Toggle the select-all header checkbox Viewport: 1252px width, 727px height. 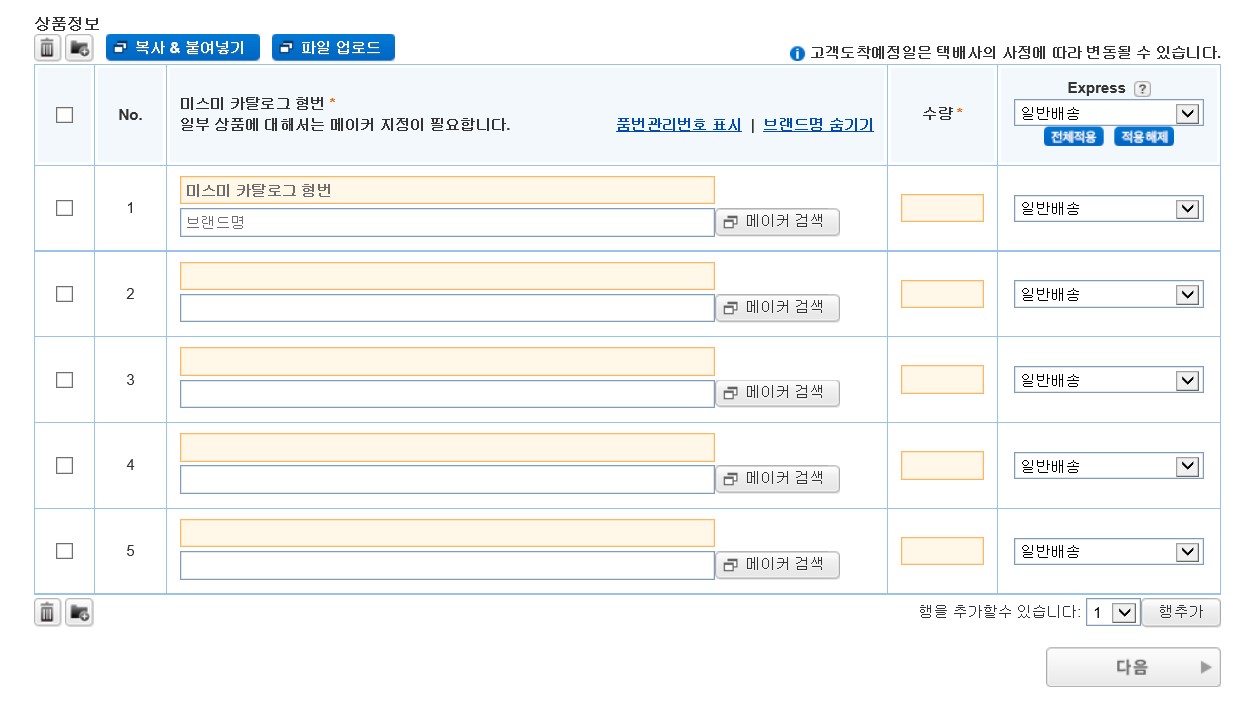65,115
